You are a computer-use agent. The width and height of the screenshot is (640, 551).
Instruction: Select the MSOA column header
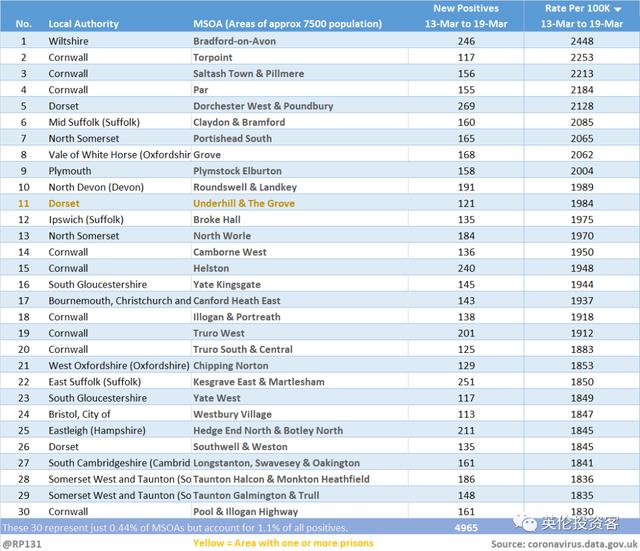click(287, 24)
